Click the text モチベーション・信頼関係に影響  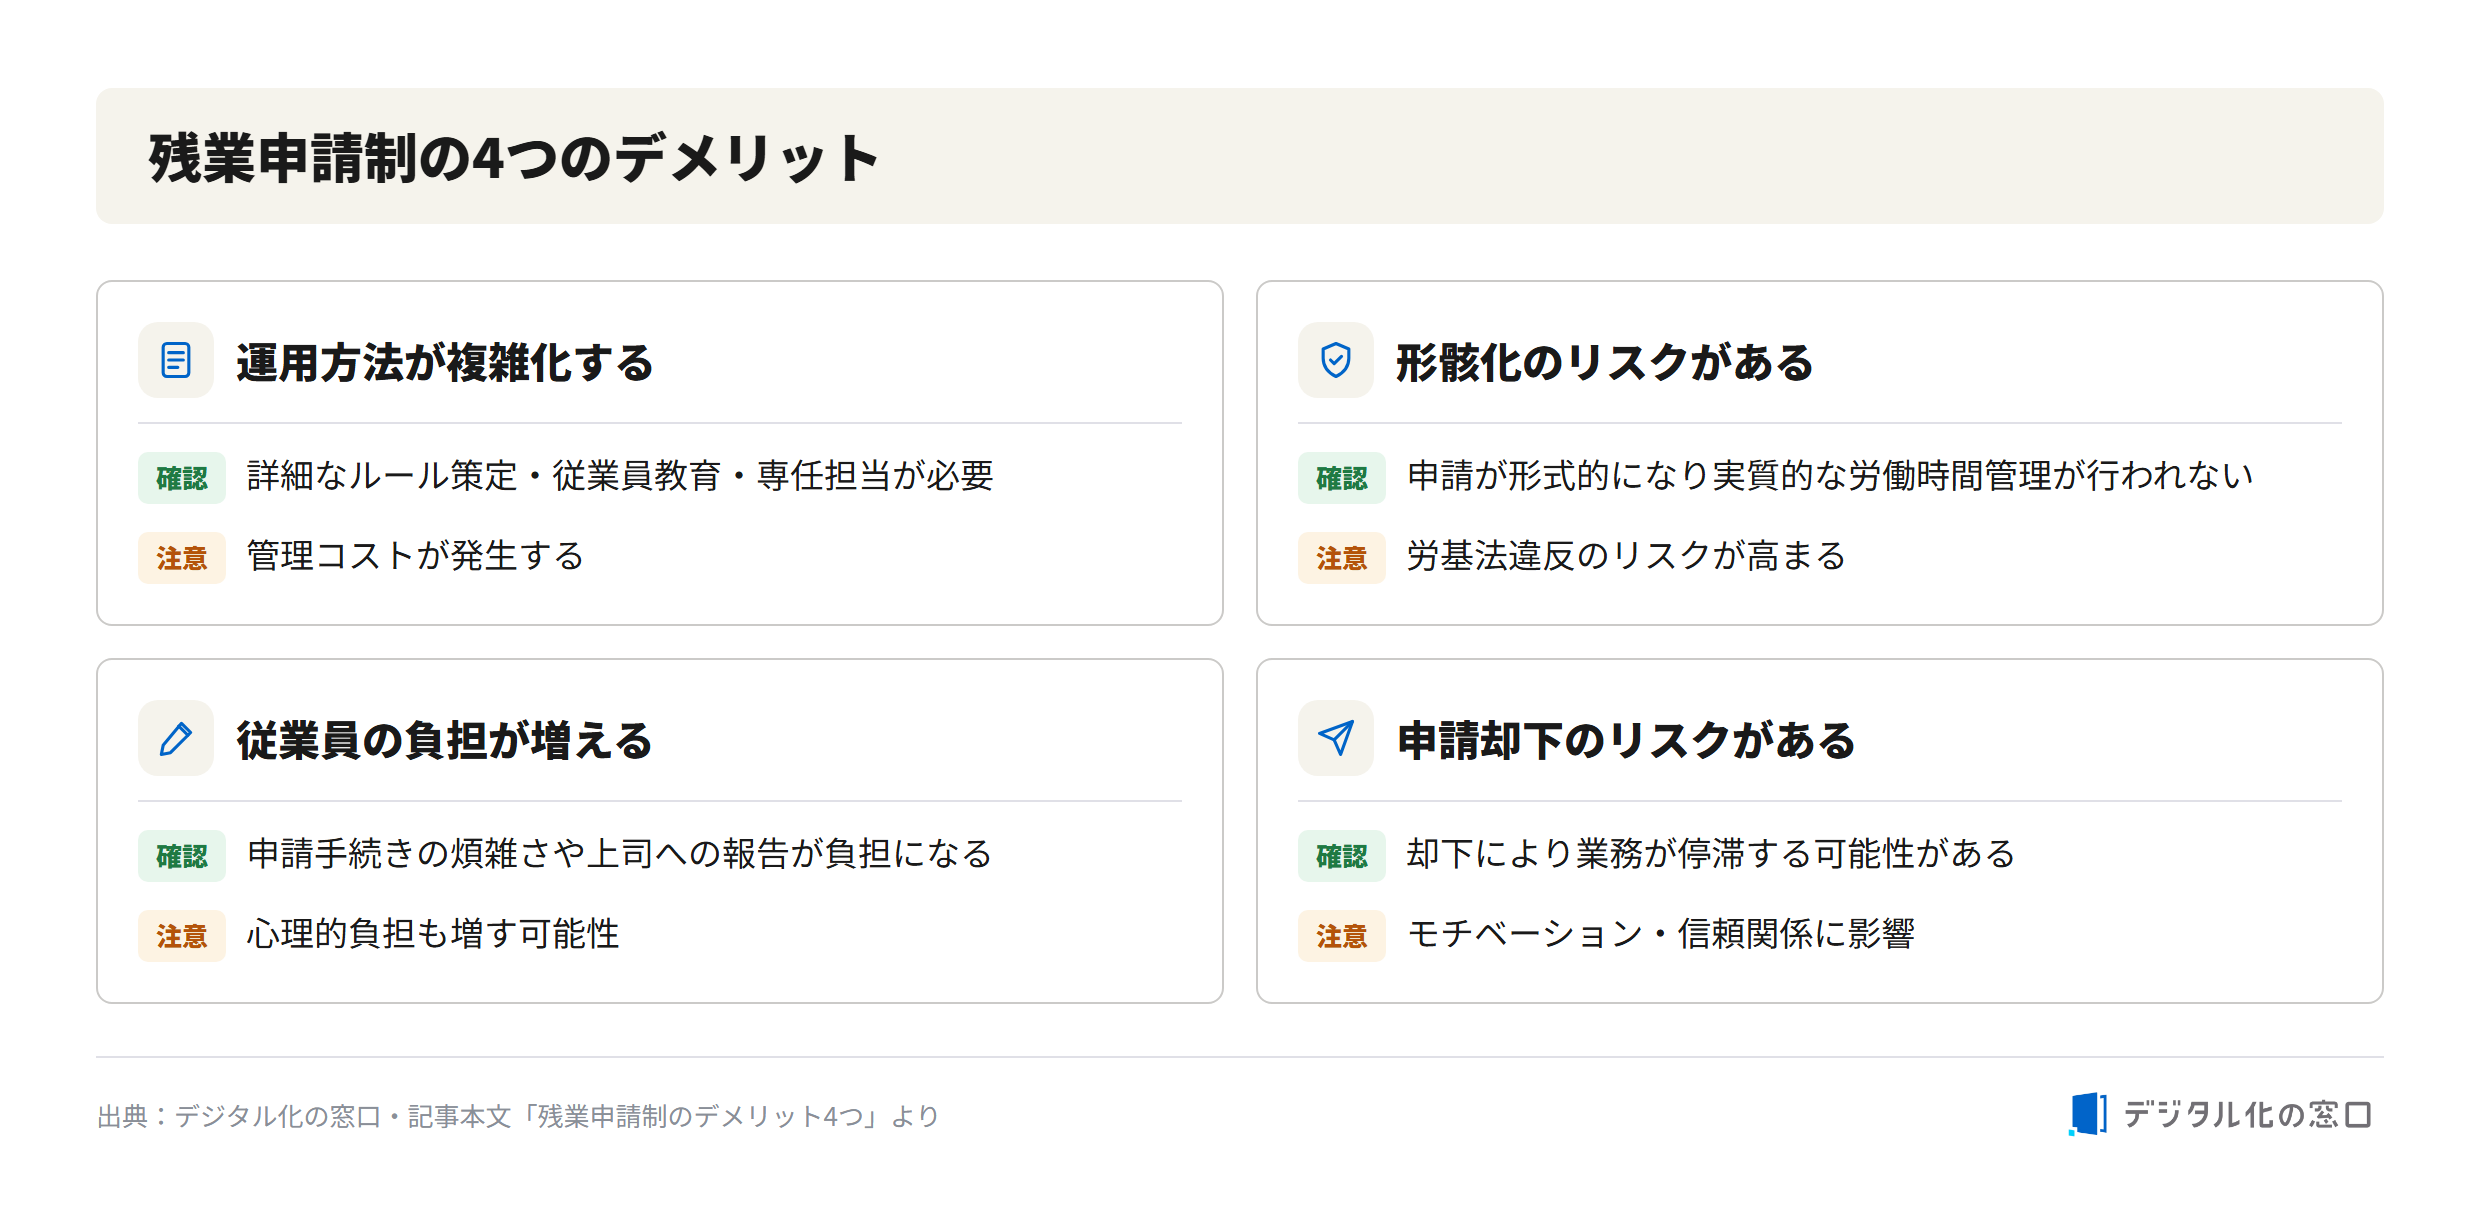tap(1661, 934)
